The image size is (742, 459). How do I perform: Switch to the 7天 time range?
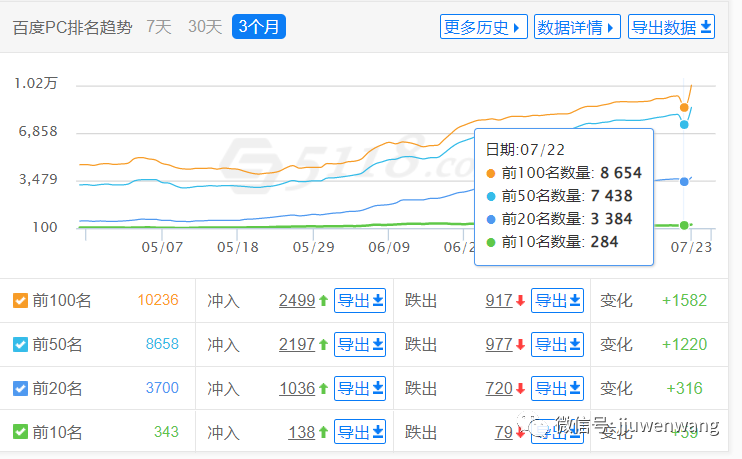159,26
